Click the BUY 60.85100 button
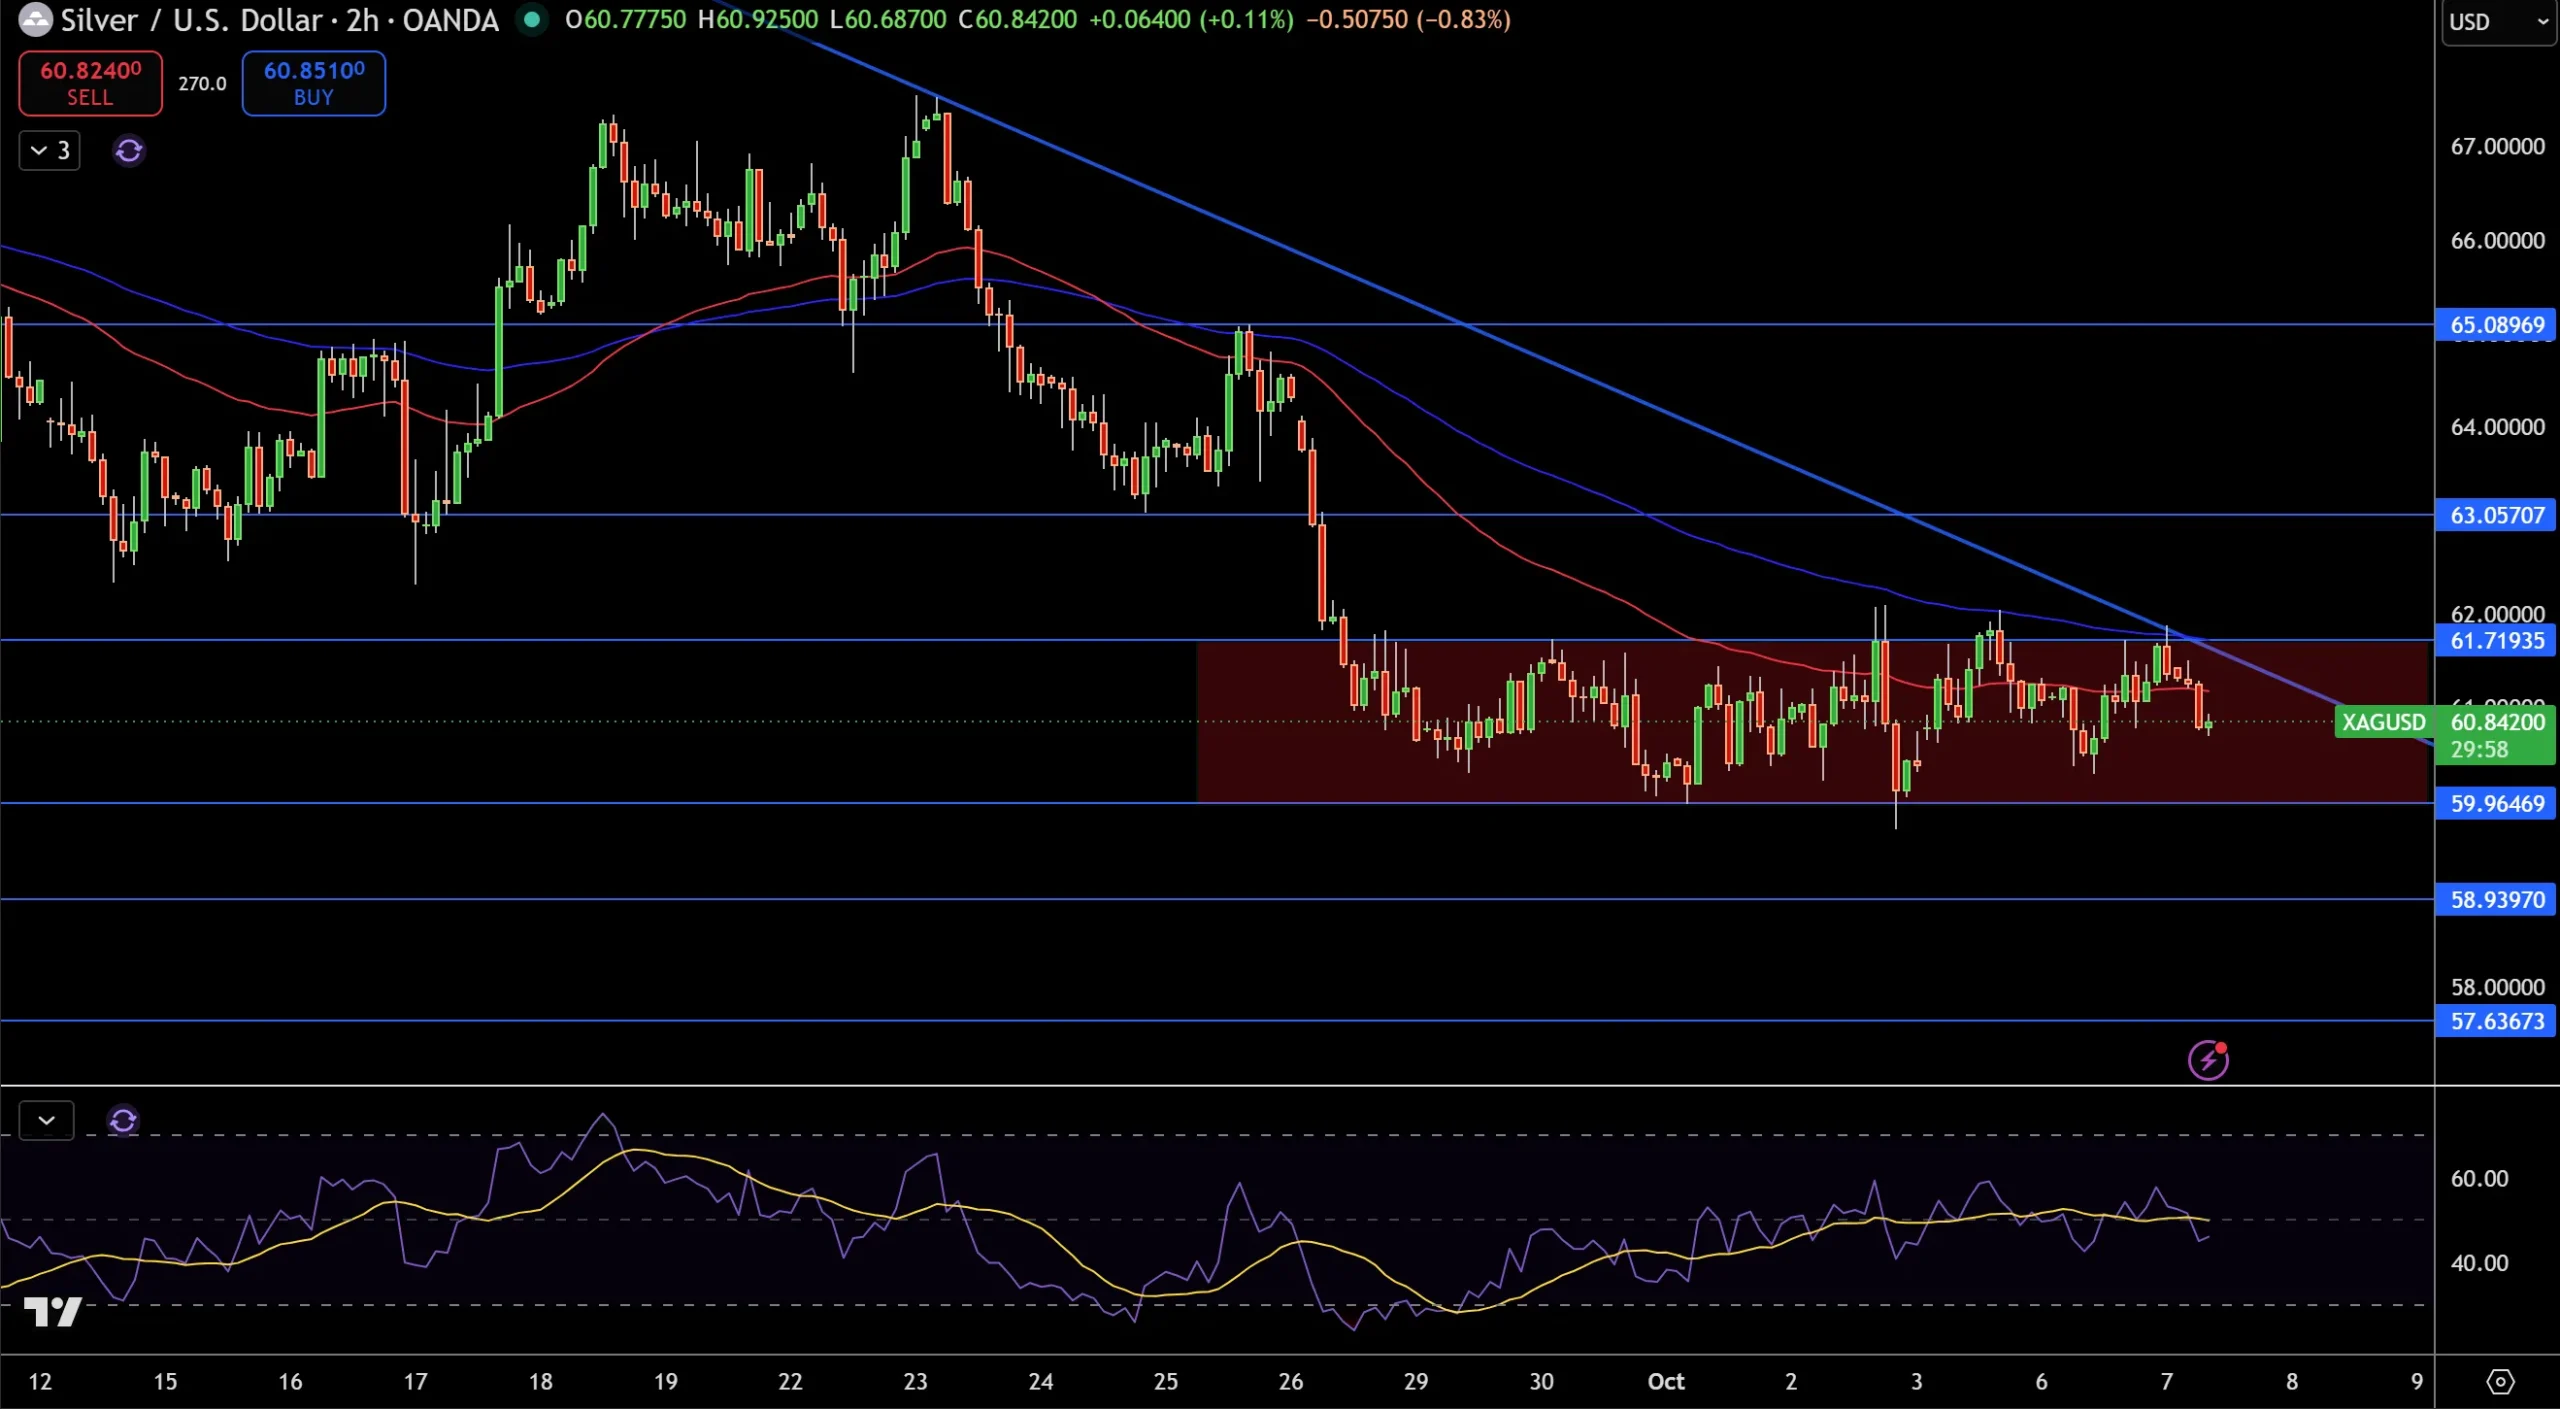2560x1409 pixels. [x=313, y=83]
